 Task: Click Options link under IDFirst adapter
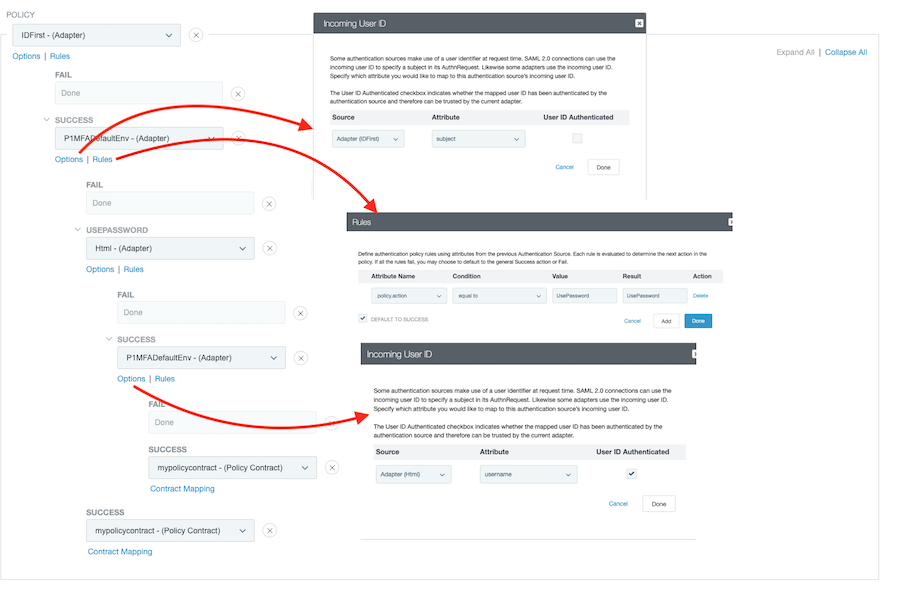(x=26, y=56)
